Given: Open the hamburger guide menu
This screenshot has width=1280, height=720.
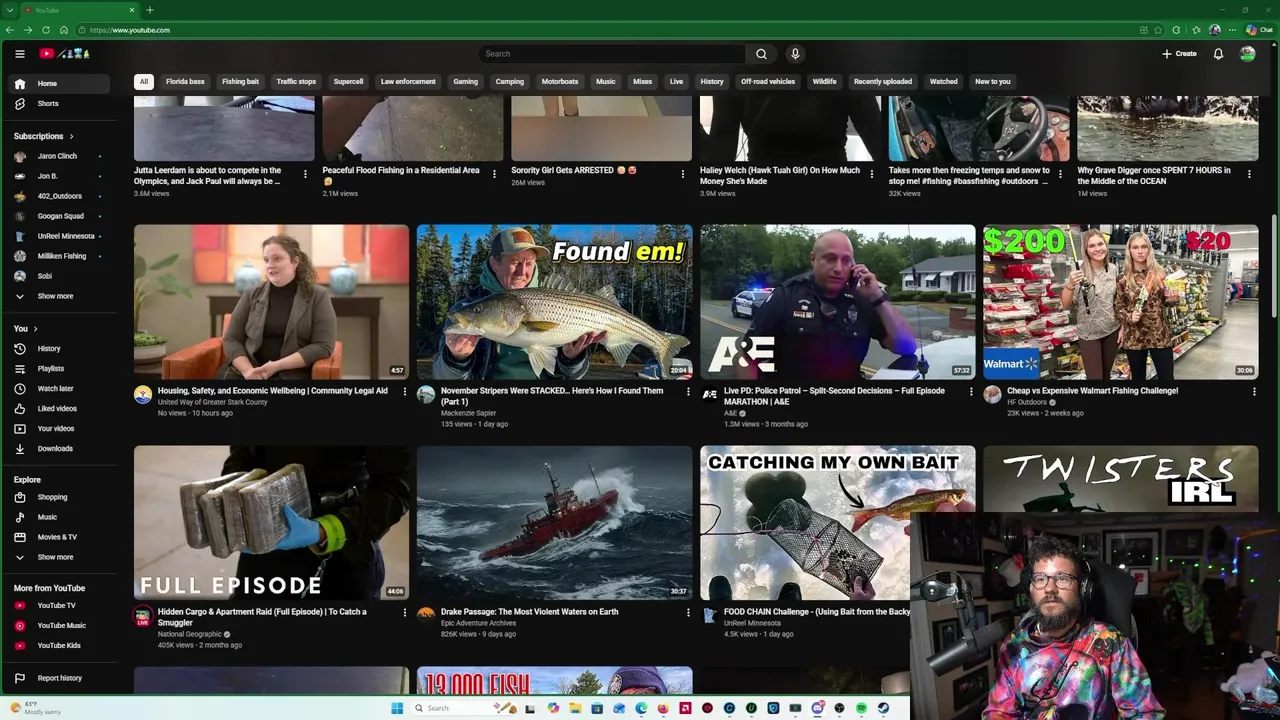Looking at the screenshot, I should tap(19, 54).
